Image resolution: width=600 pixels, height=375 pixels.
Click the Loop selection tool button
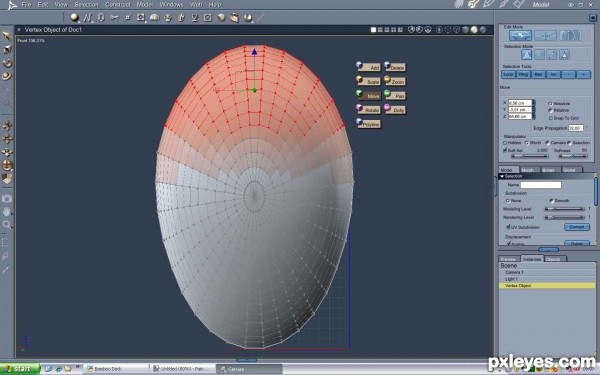click(x=508, y=75)
